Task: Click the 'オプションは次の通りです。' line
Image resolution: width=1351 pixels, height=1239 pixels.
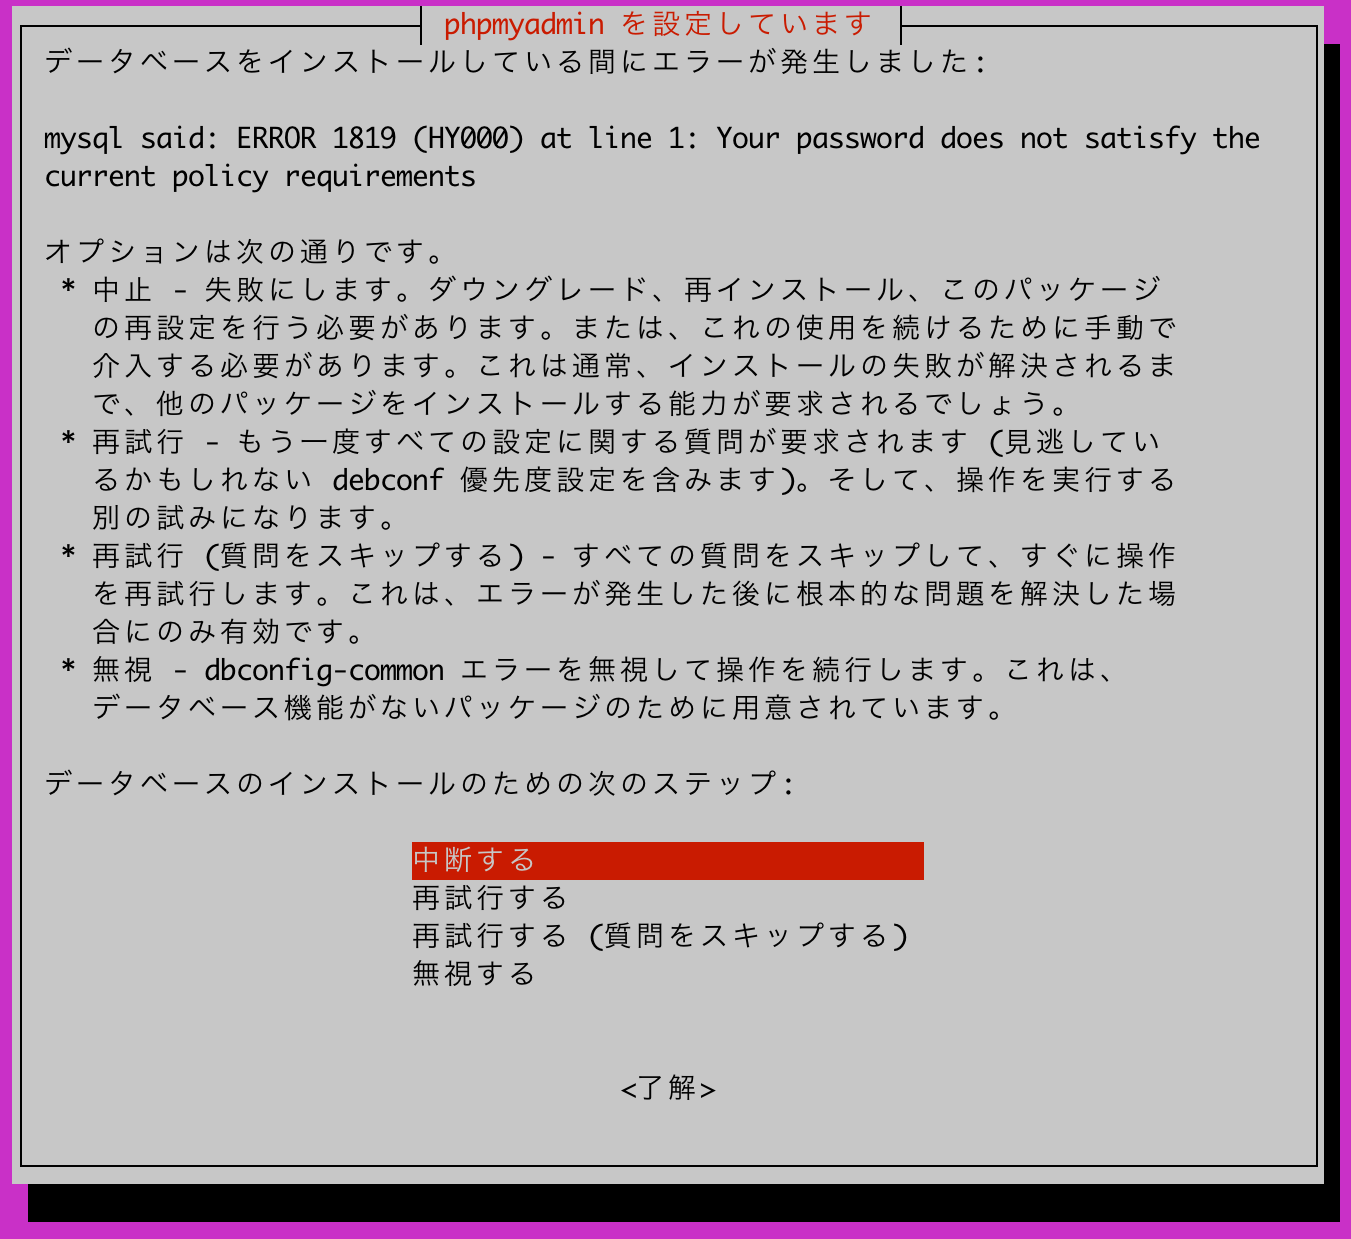Action: [245, 251]
